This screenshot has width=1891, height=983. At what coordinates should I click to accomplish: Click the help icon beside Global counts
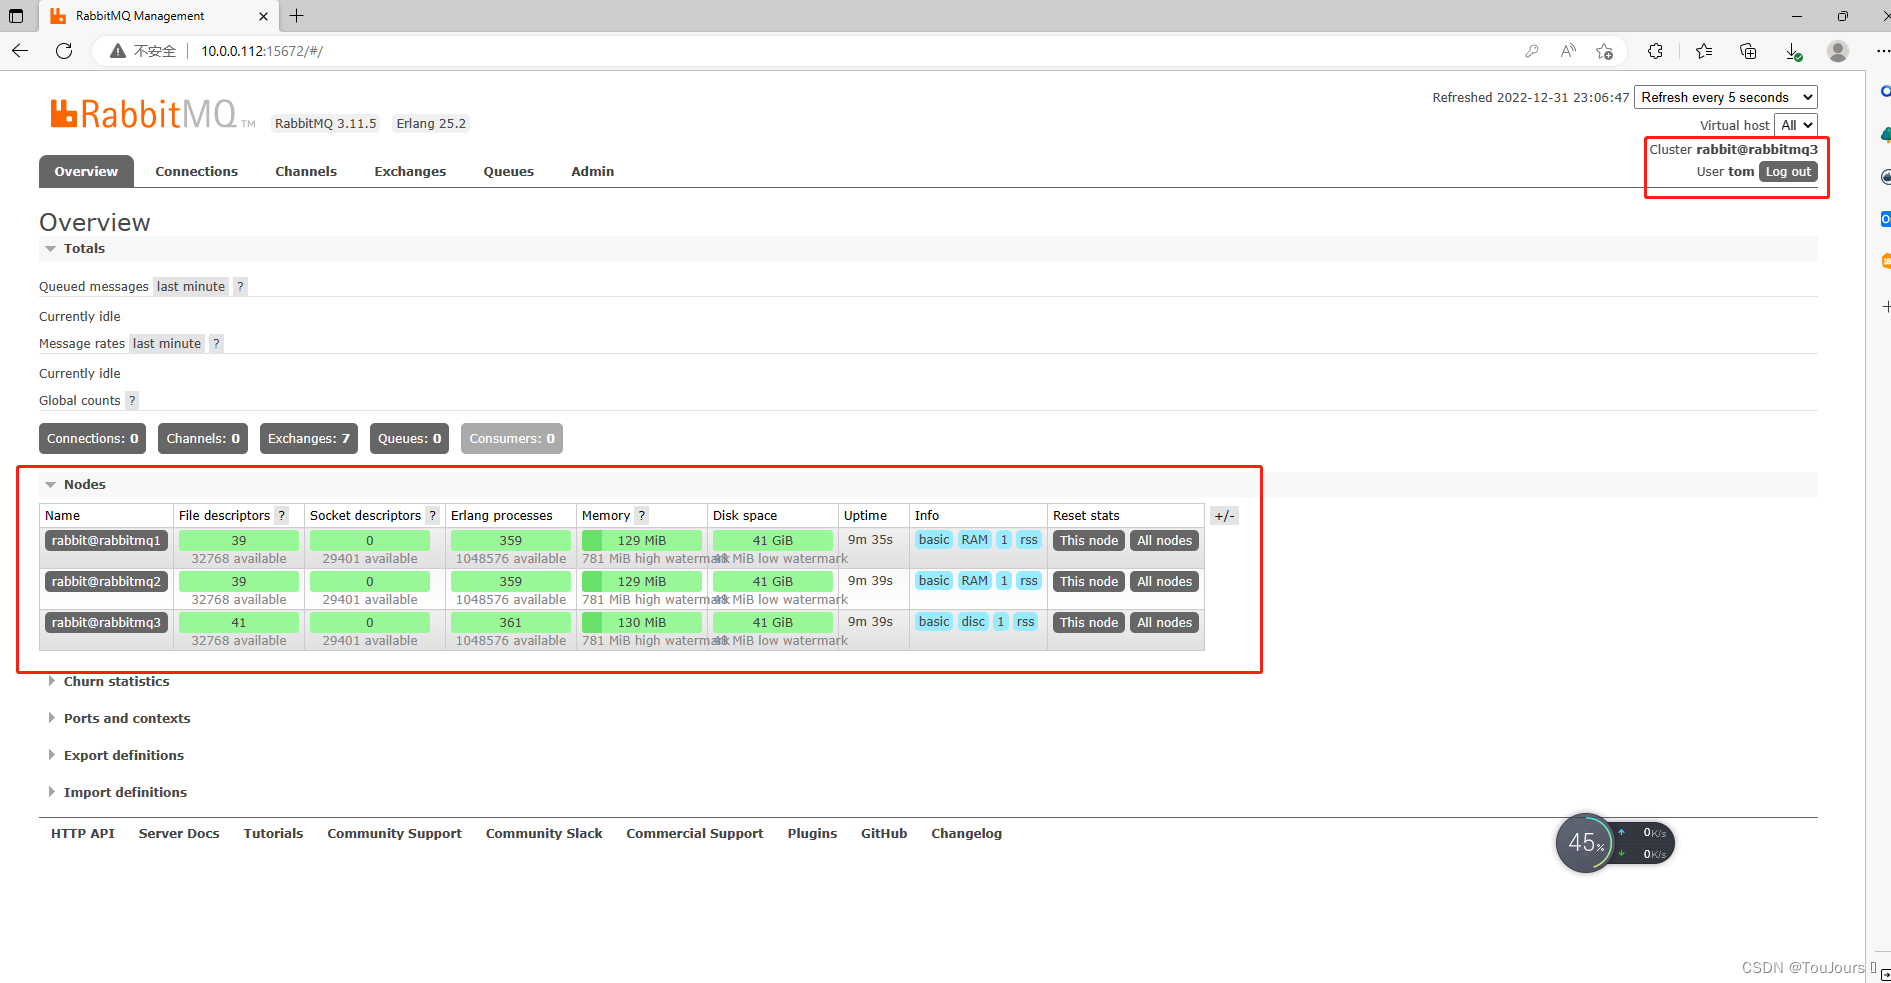point(132,400)
